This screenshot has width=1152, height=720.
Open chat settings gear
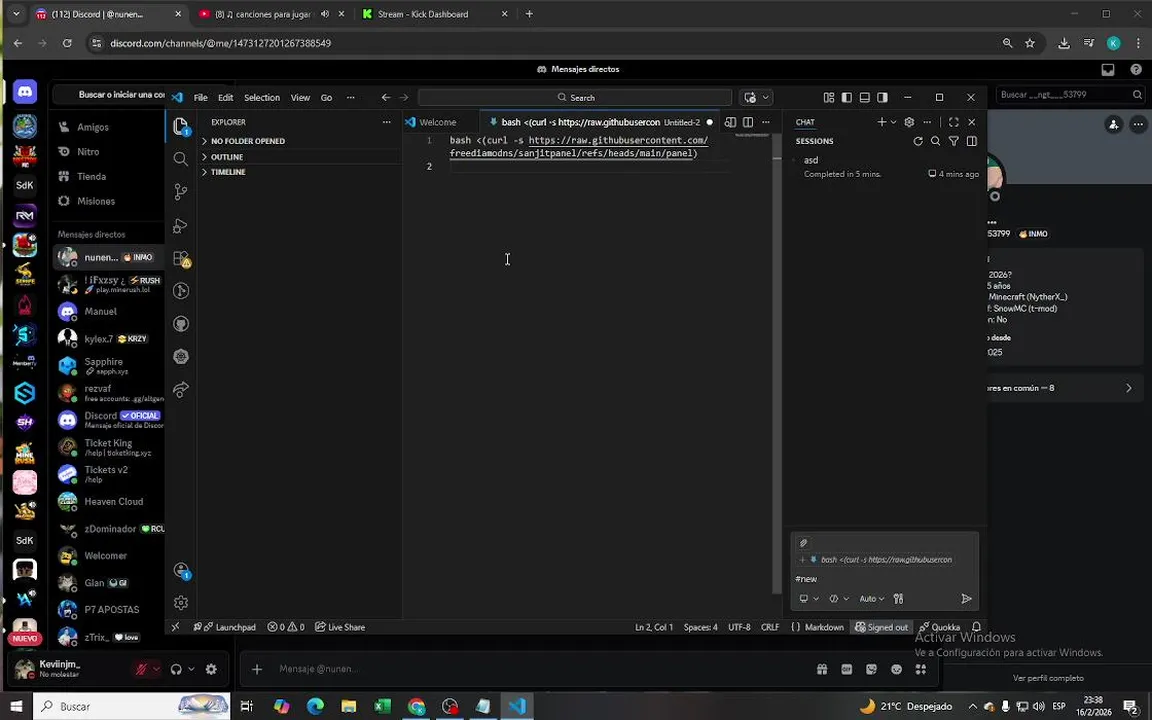909,122
